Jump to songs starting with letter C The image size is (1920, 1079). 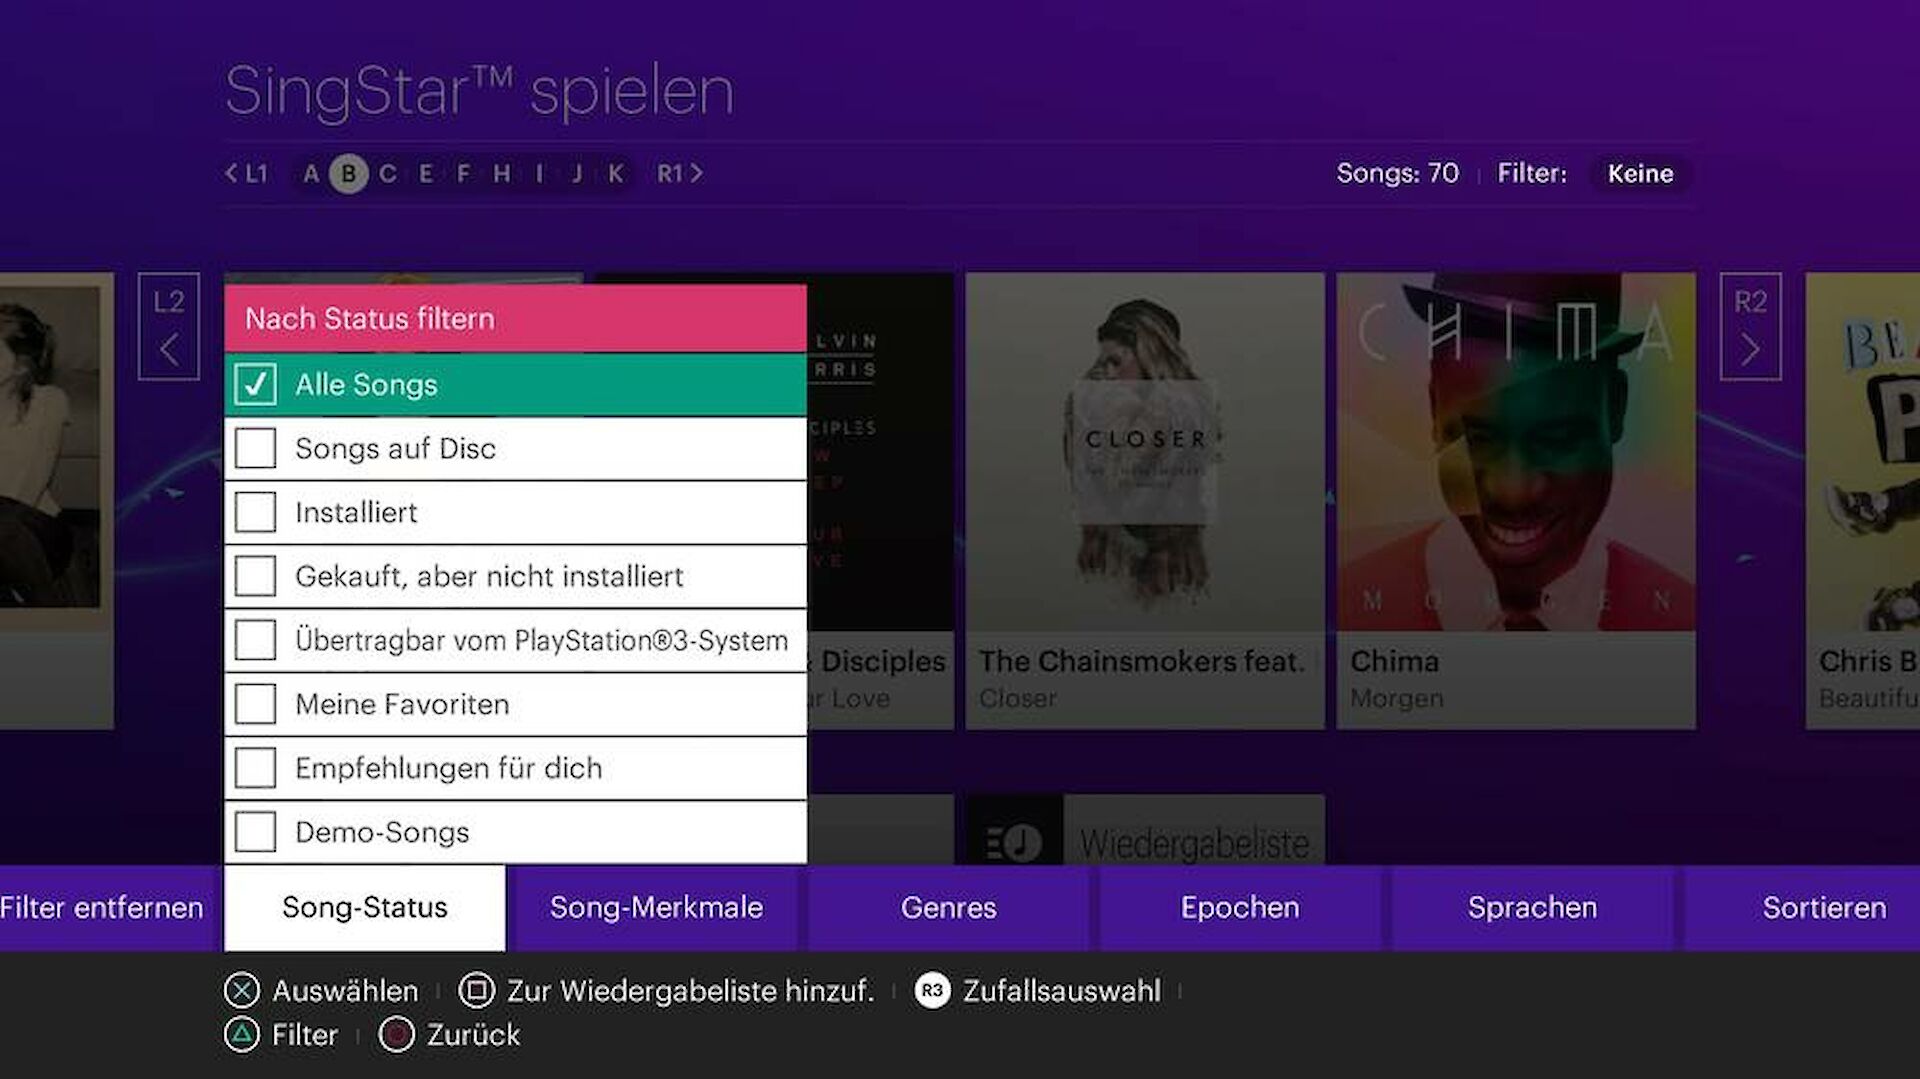(x=387, y=173)
